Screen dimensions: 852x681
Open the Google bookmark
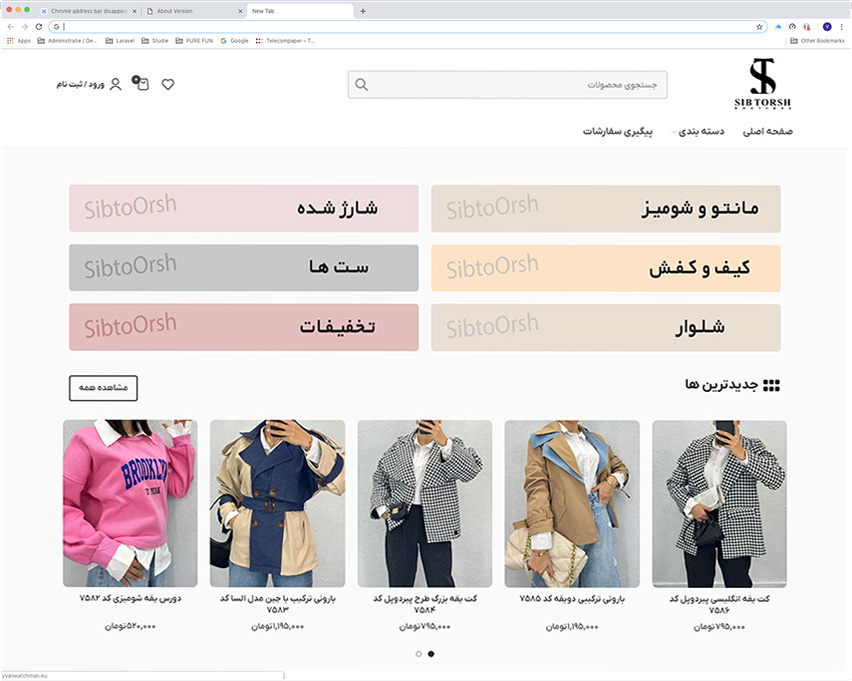point(235,41)
